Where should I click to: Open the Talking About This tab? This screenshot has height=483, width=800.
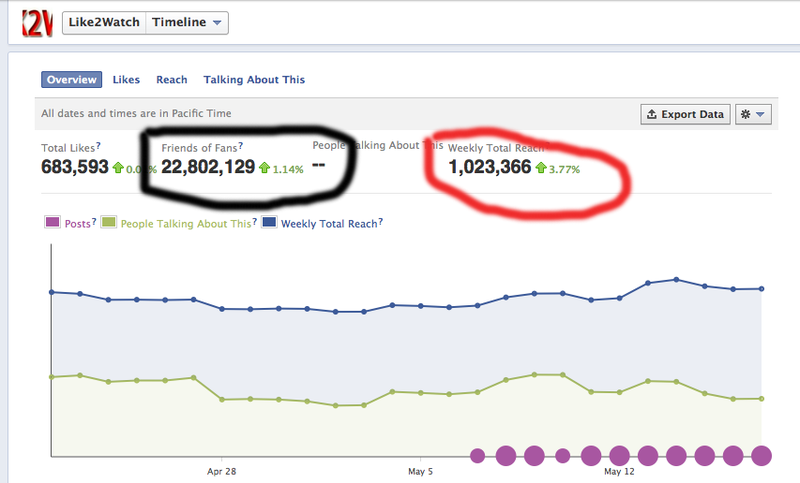pos(254,79)
